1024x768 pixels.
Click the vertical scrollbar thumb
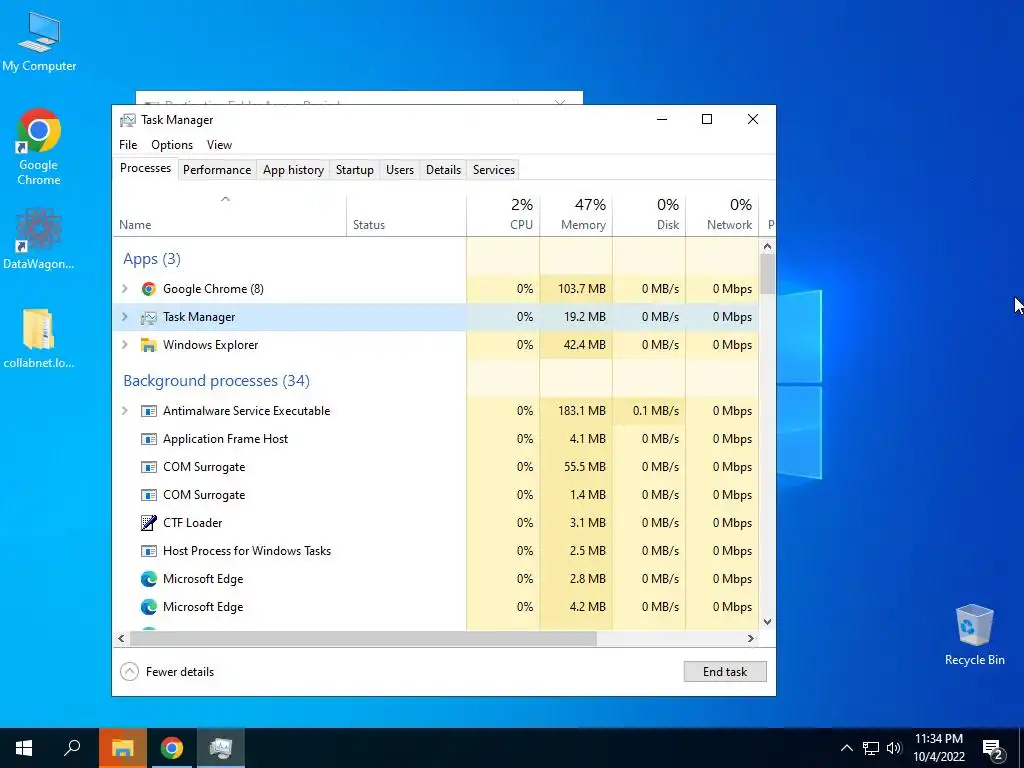[767, 274]
